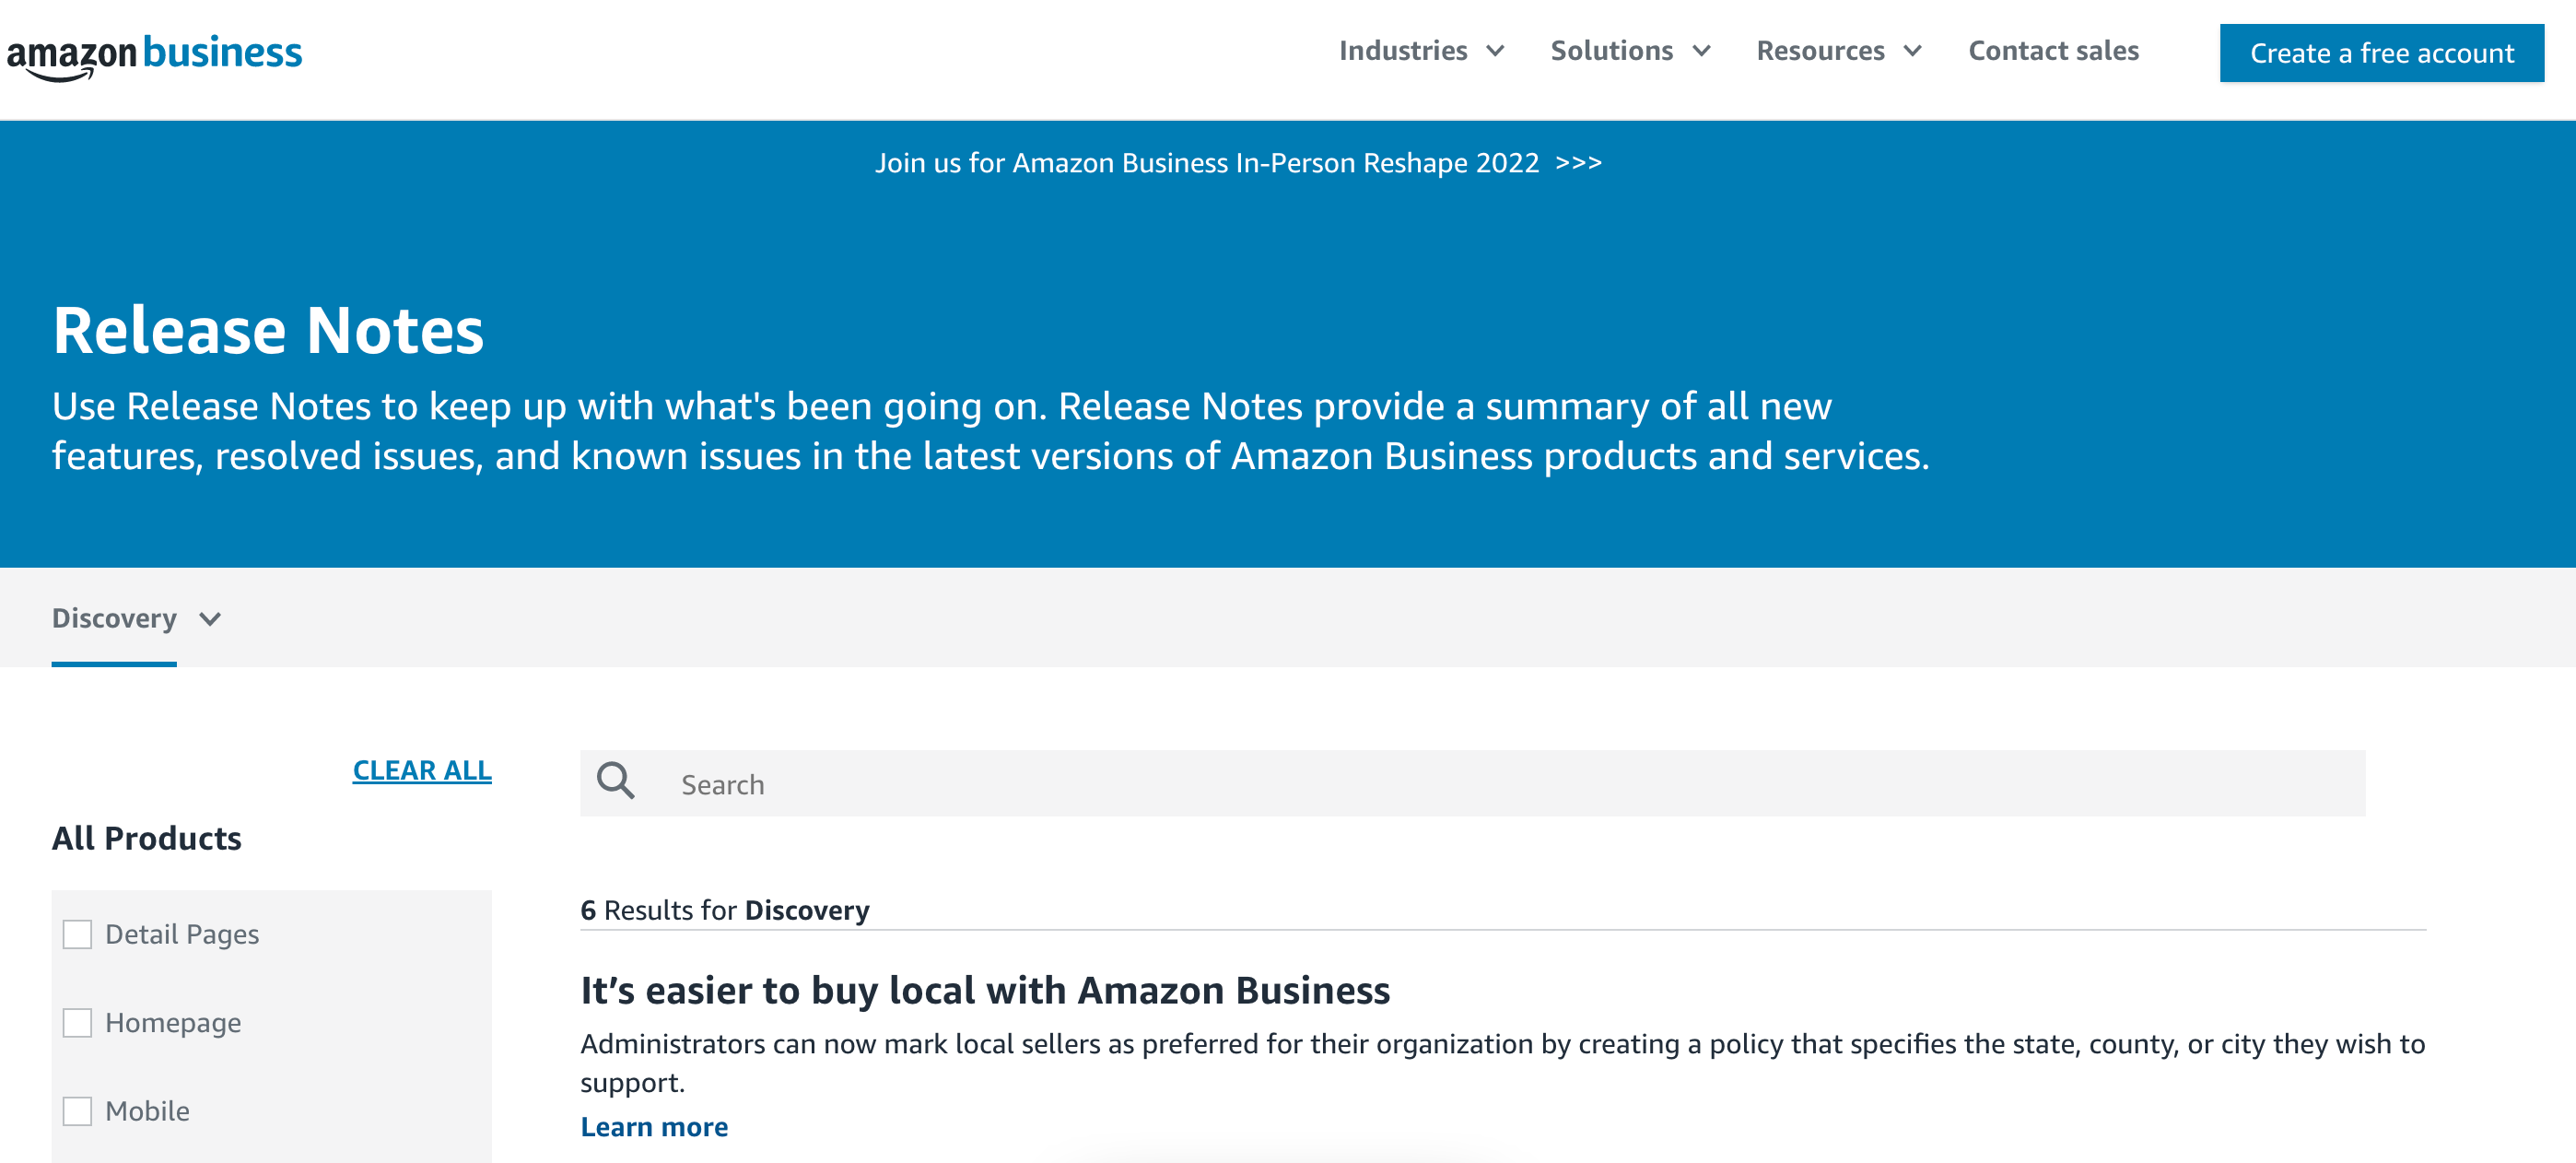The image size is (2576, 1163).
Task: Select the Discovery tab
Action: pos(114,619)
